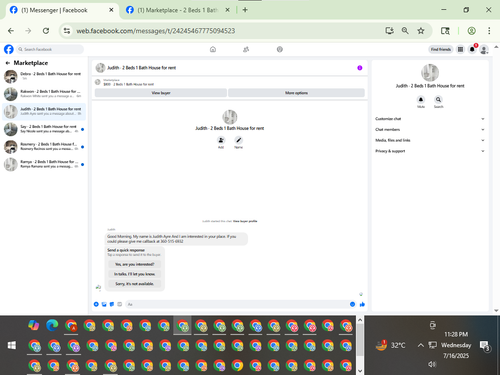Open Say's unread house rental chat
500x375 pixels.
(x=44, y=129)
